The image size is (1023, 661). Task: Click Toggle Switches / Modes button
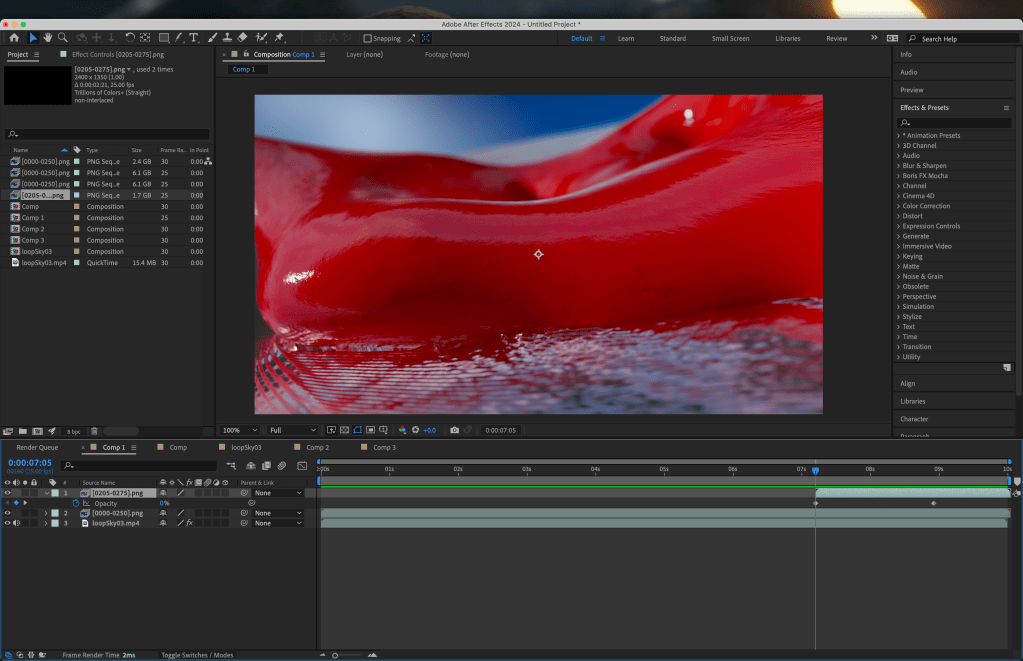(197, 655)
